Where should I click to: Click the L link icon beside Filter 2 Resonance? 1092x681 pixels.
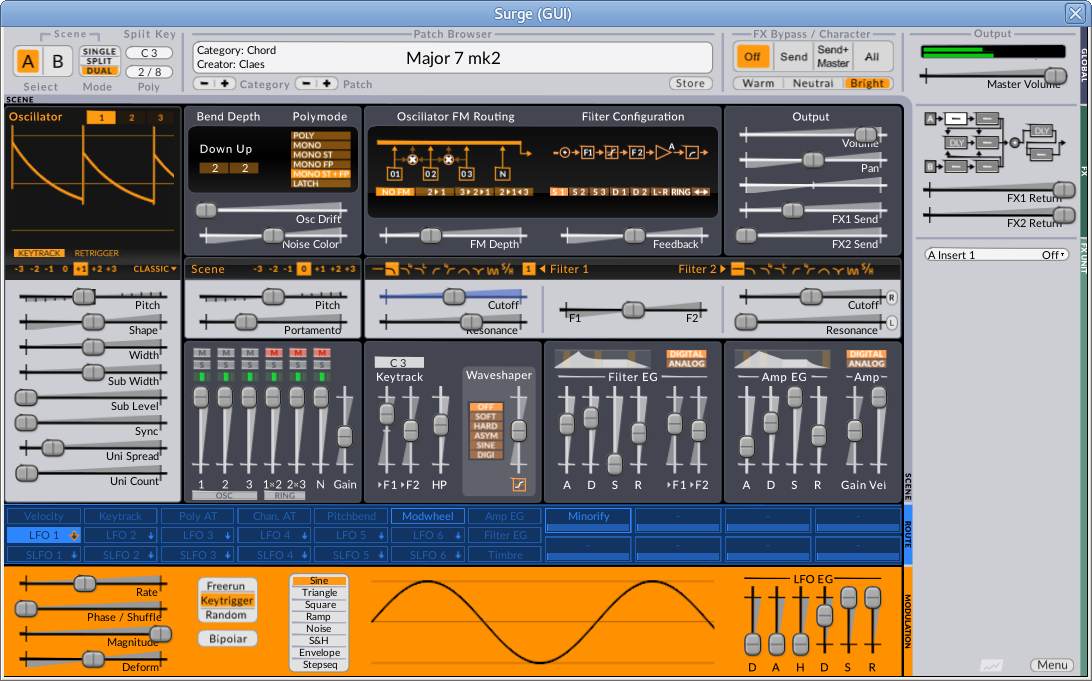click(891, 322)
